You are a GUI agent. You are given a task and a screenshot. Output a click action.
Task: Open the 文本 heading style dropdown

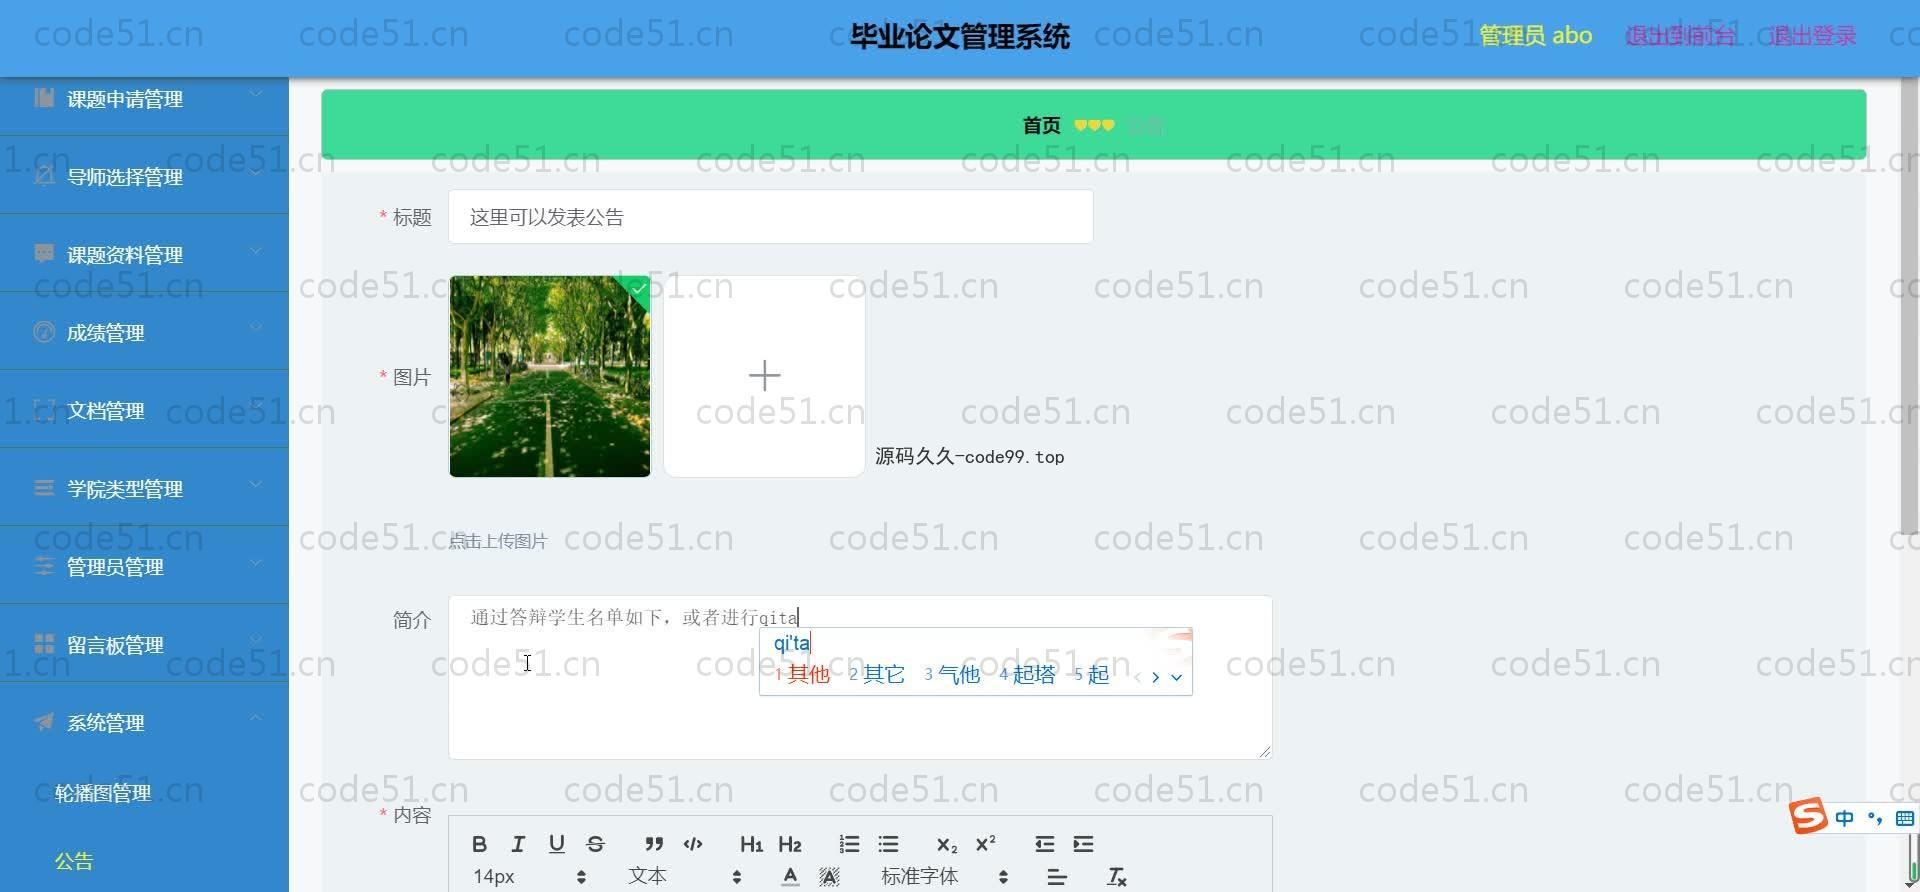tap(684, 877)
